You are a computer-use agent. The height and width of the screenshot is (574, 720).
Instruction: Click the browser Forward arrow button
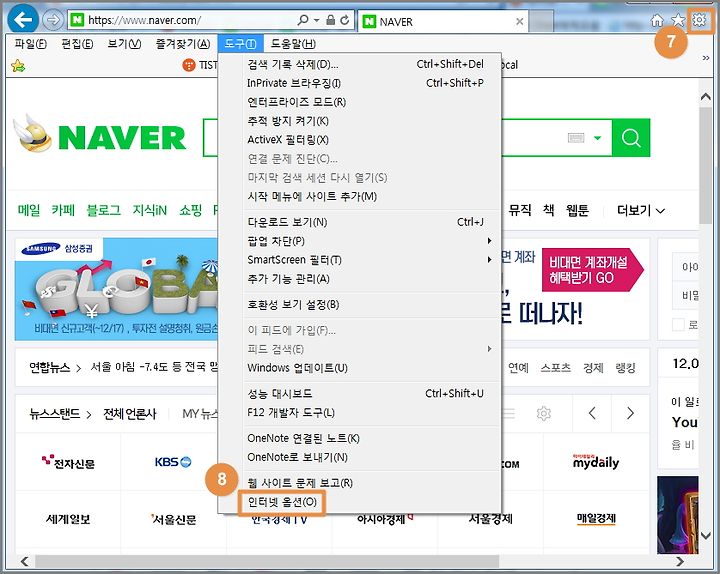[x=53, y=20]
